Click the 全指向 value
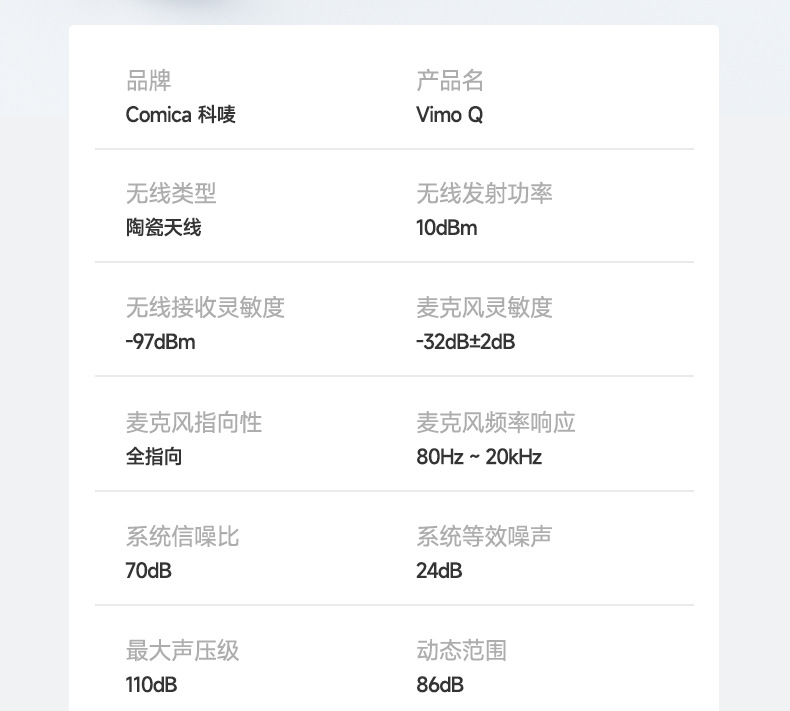Image resolution: width=790 pixels, height=711 pixels. pyautogui.click(x=154, y=457)
